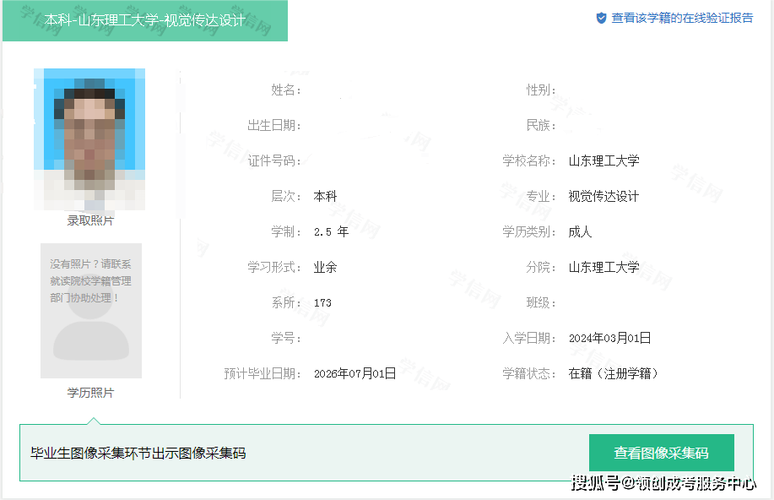Image resolution: width=774 pixels, height=500 pixels.
Task: Click the 层次 value 本科
Action: [x=325, y=196]
